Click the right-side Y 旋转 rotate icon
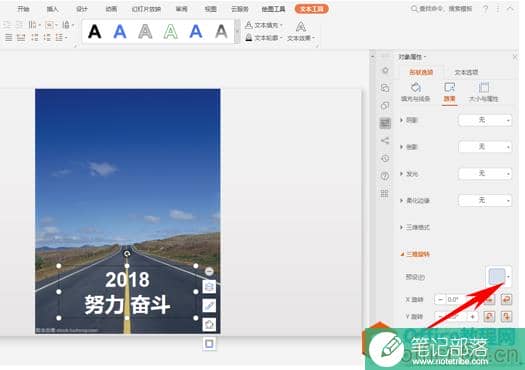 click(x=507, y=316)
